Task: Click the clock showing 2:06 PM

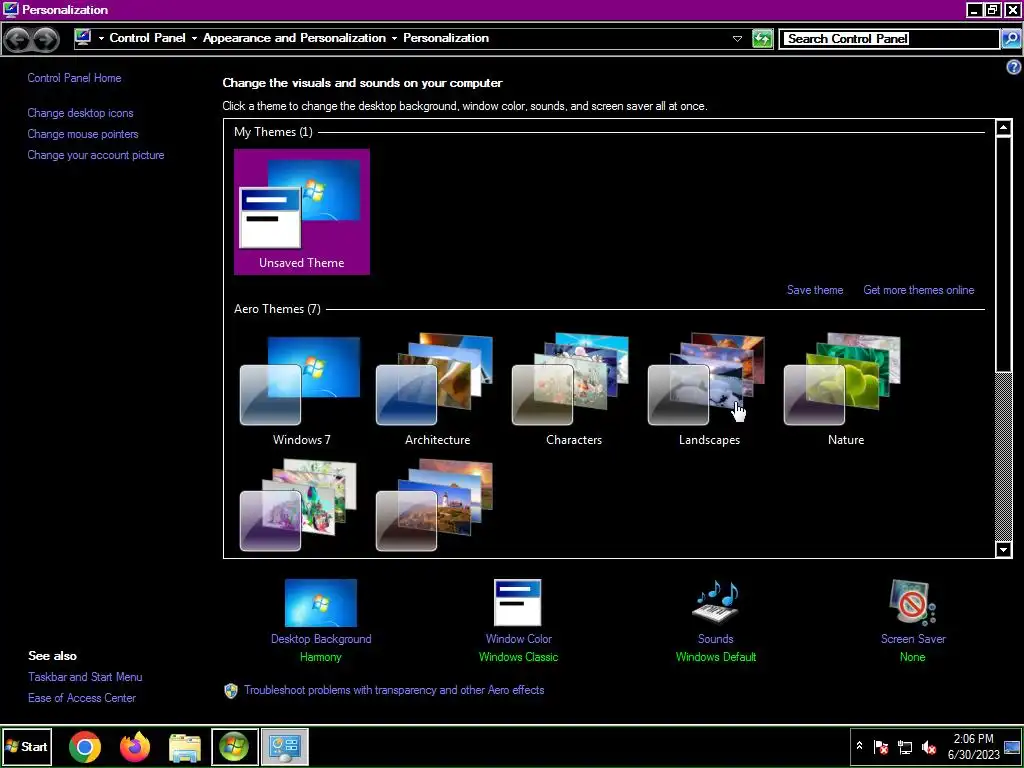Action: click(973, 746)
